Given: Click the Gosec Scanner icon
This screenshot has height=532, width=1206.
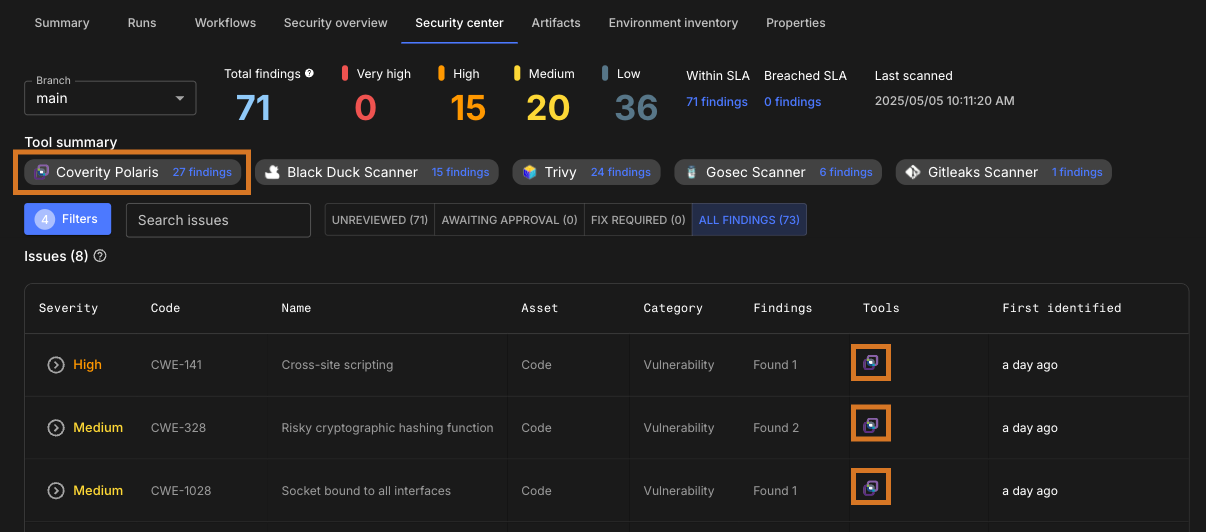Looking at the screenshot, I should click(691, 172).
